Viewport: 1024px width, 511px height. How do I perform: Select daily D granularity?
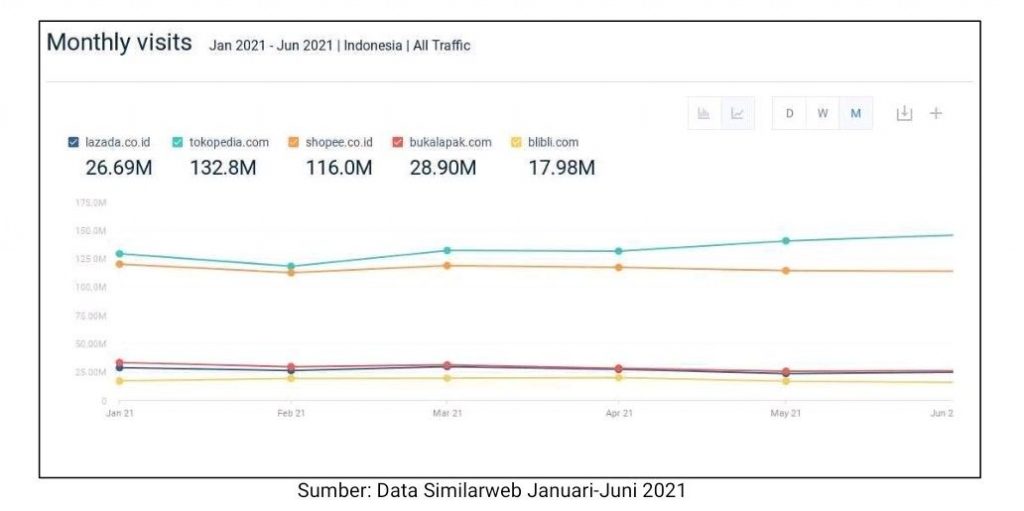(x=789, y=114)
